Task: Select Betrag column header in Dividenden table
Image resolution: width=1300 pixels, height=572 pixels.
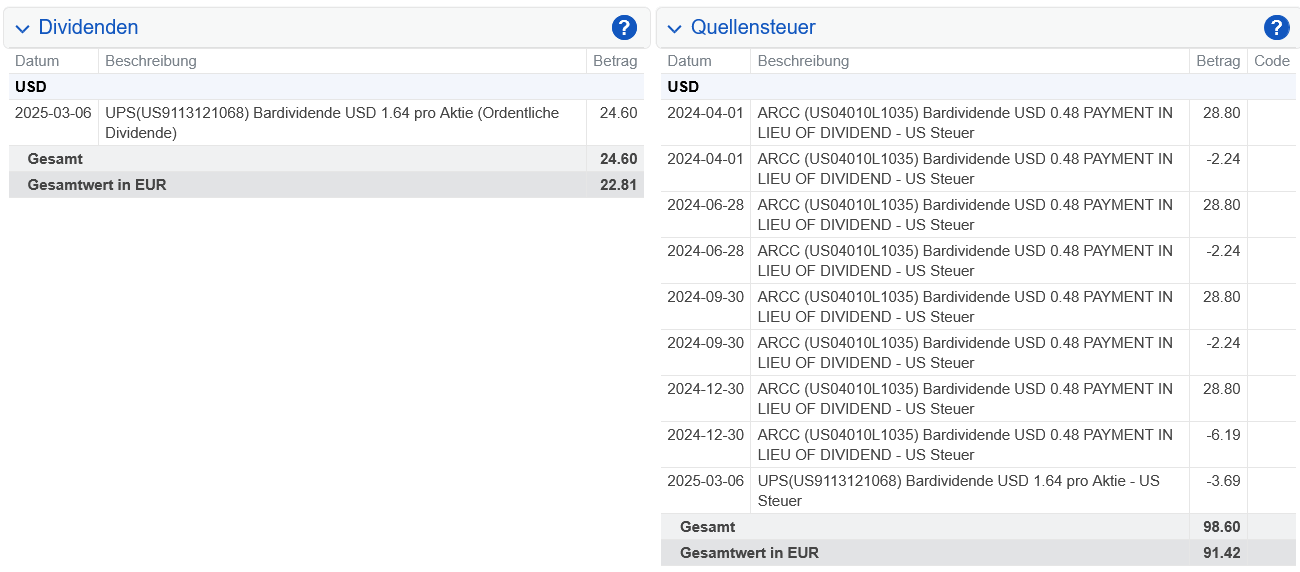Action: [615, 61]
